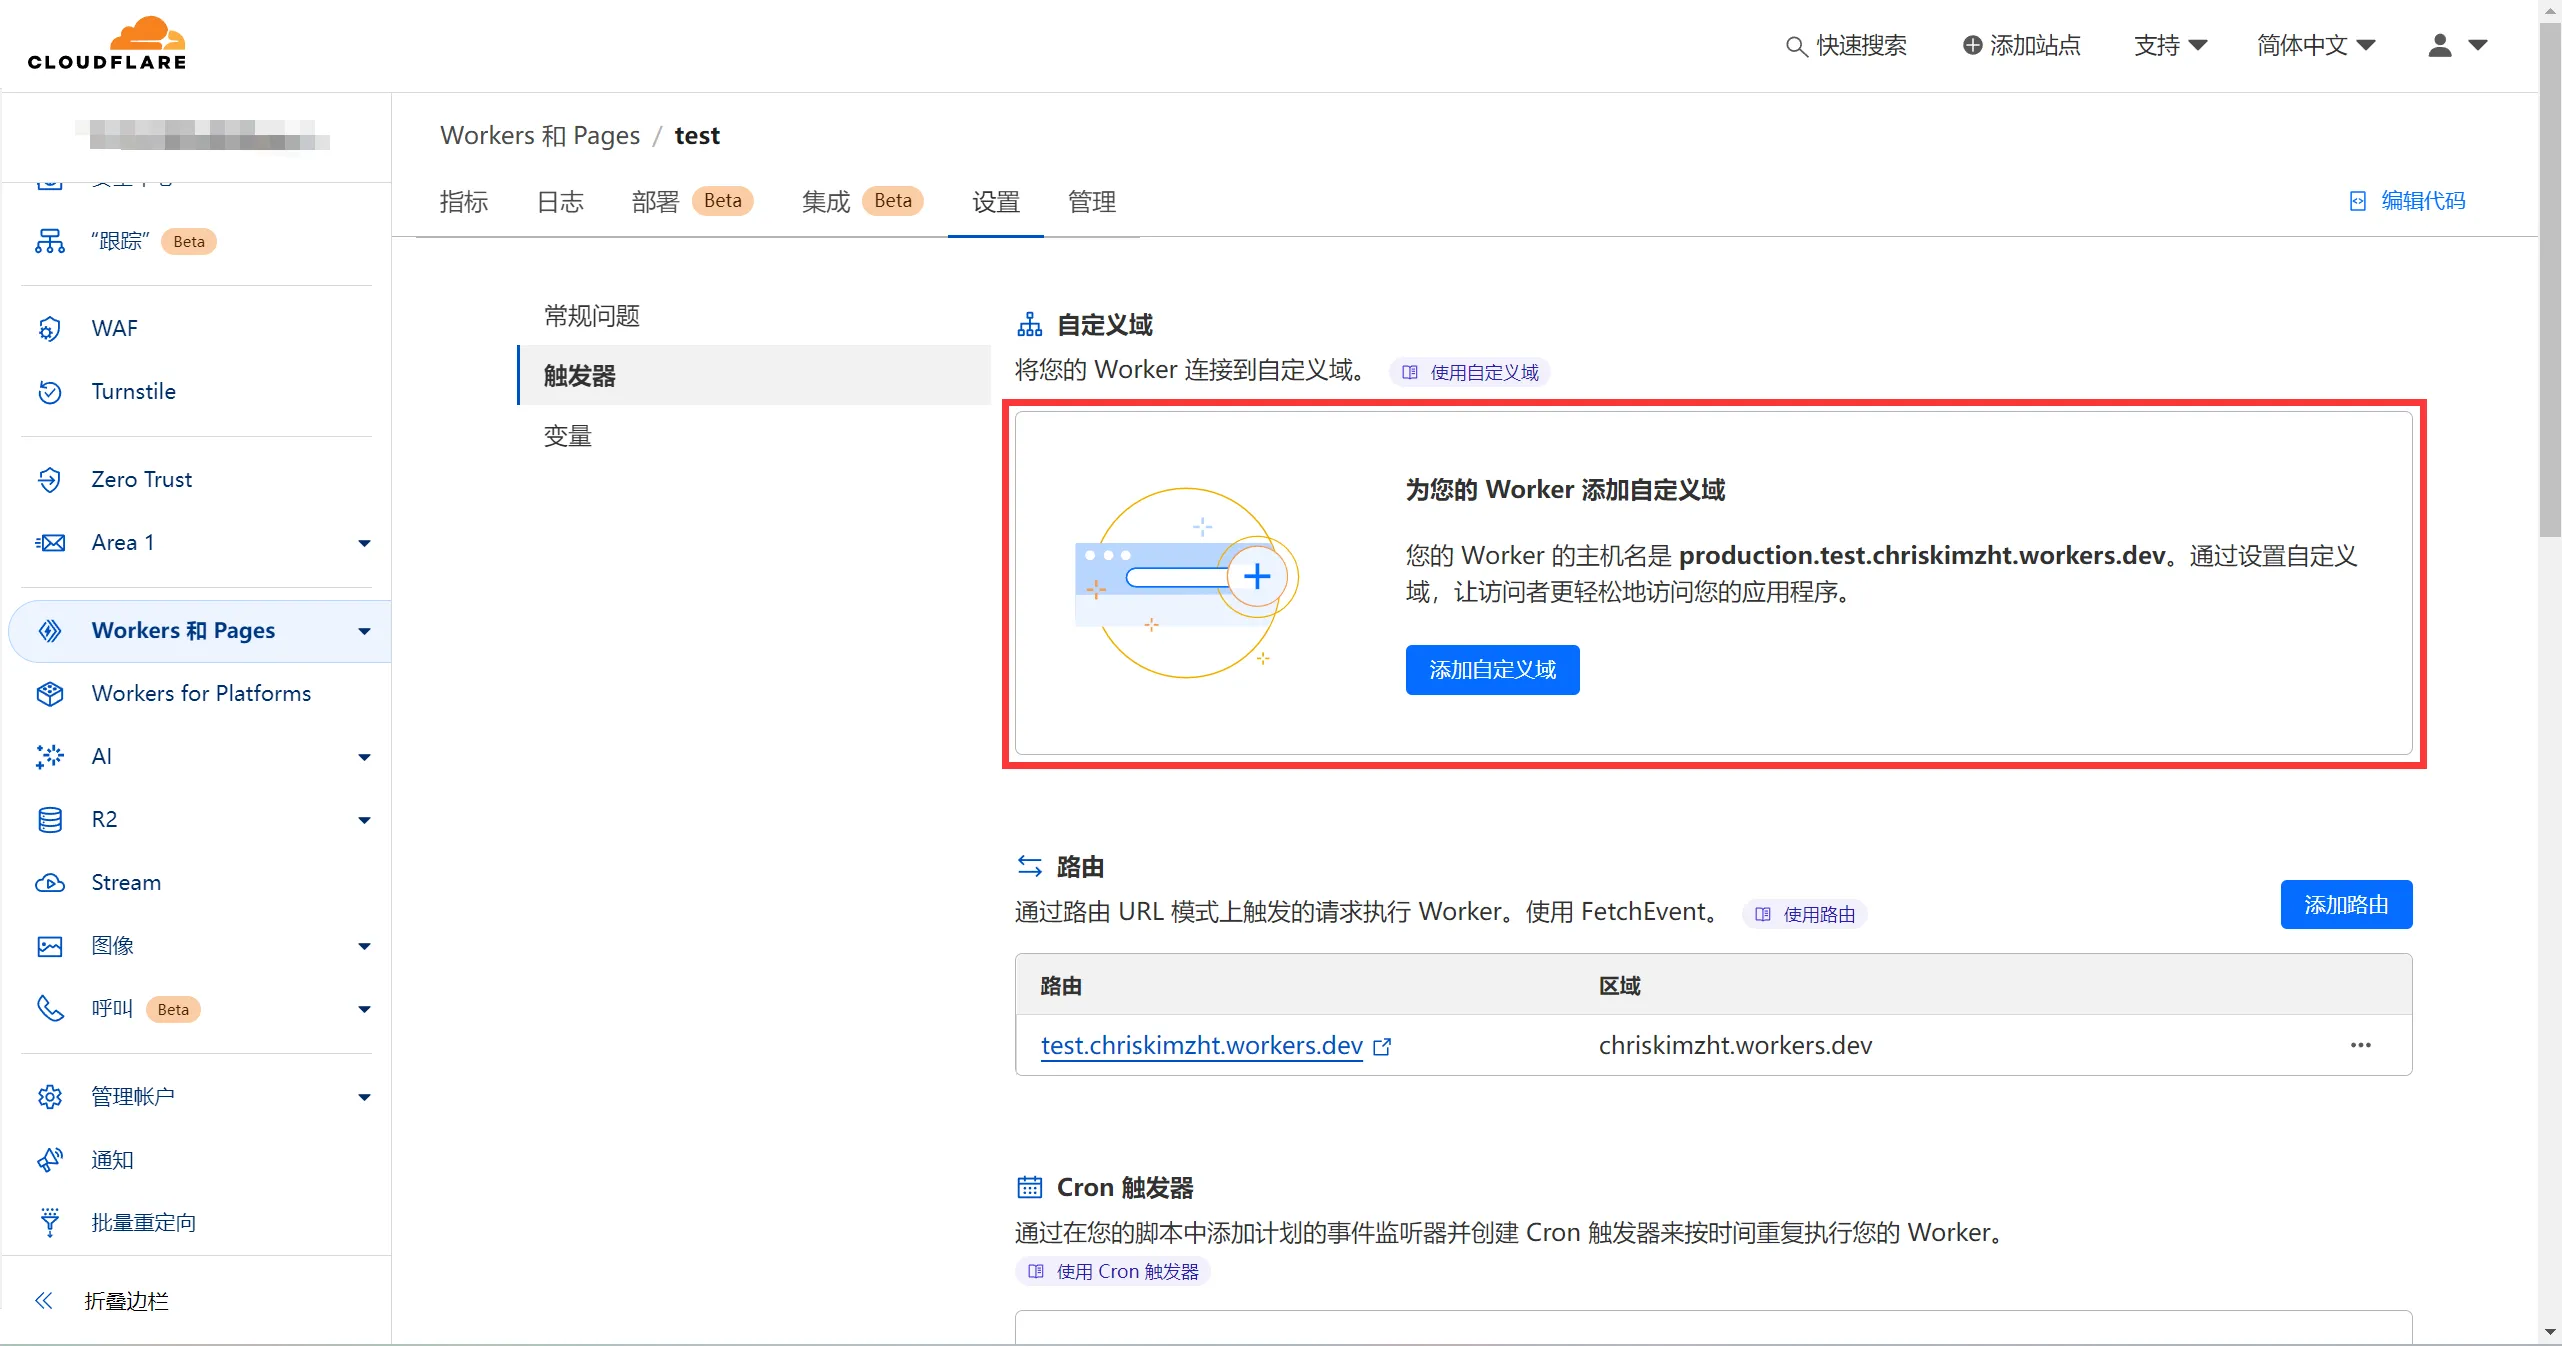2562x1346 pixels.
Task: Click the Area 1 envelope icon
Action: tap(49, 542)
